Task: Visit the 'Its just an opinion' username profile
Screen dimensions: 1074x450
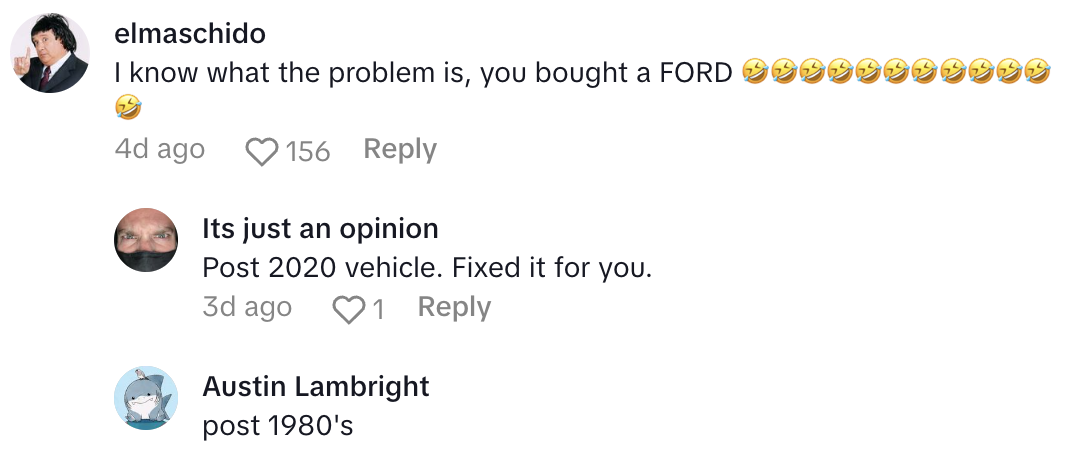Action: 320,228
